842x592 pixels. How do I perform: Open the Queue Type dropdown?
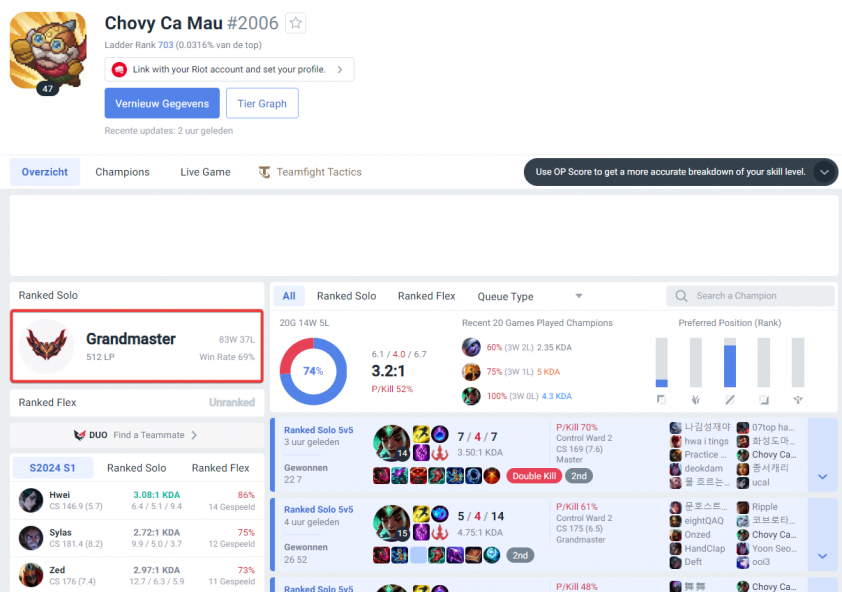(529, 296)
